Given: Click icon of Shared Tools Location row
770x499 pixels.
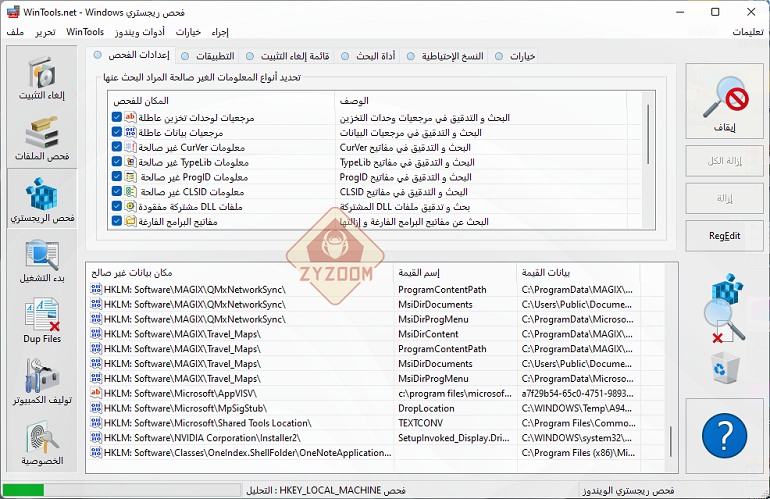Looking at the screenshot, I should tap(96, 422).
